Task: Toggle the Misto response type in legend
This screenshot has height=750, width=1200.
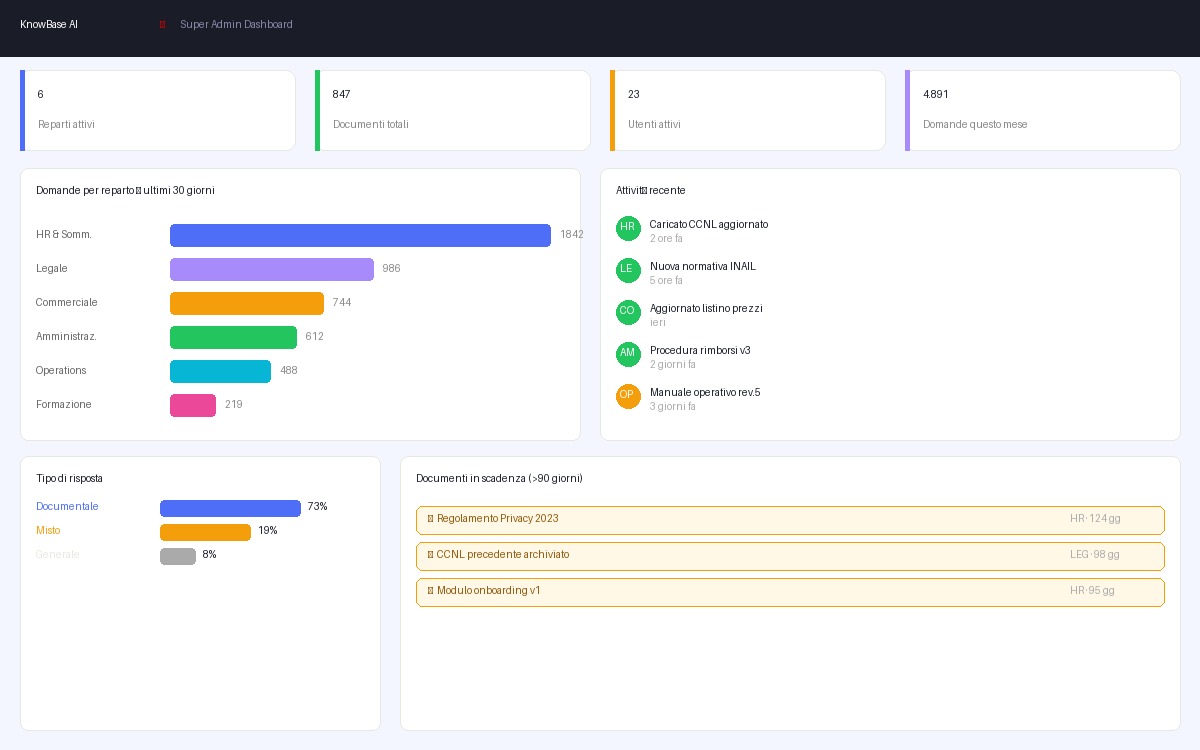Action: (x=48, y=531)
